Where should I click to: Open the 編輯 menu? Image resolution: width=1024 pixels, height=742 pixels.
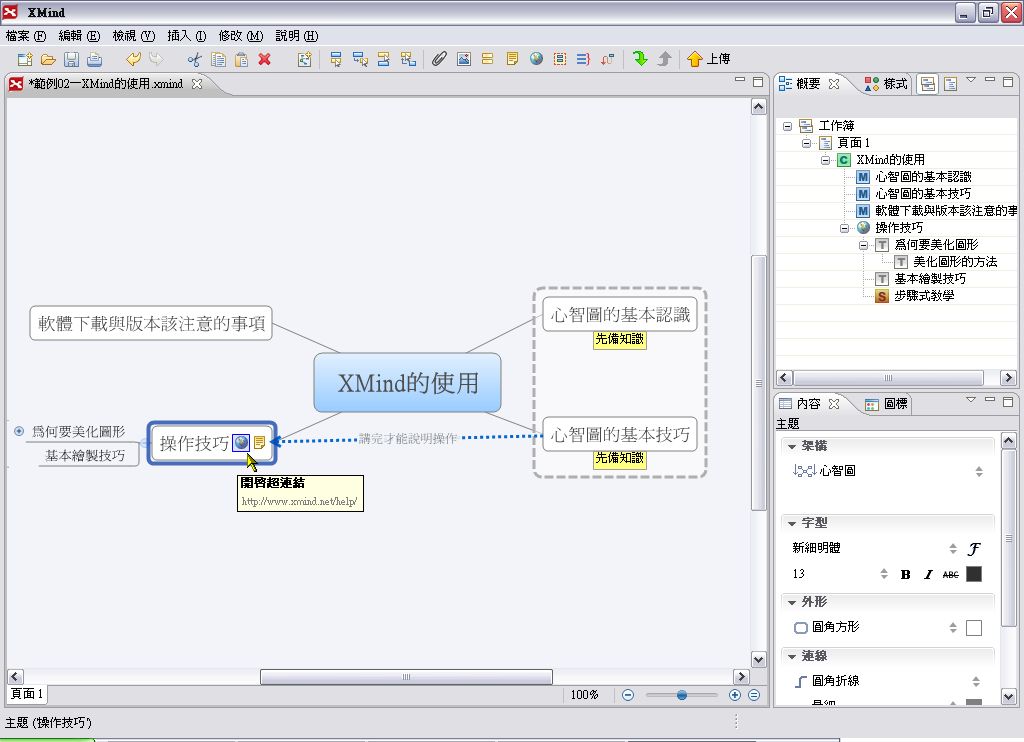click(79, 36)
